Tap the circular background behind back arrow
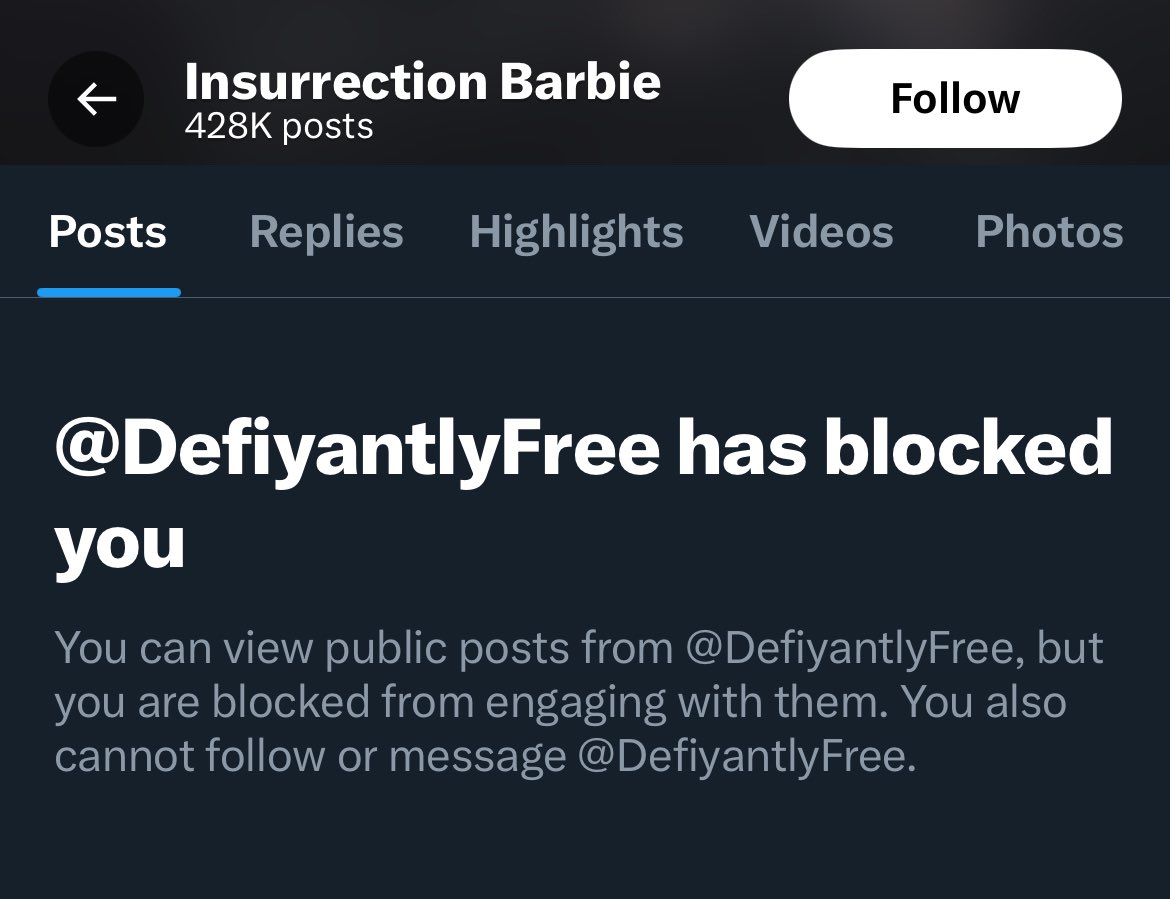The width and height of the screenshot is (1170, 899). (68, 122)
